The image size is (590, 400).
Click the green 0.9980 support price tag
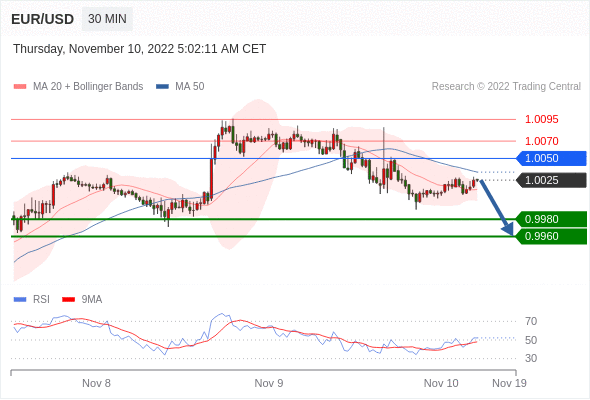(551, 219)
